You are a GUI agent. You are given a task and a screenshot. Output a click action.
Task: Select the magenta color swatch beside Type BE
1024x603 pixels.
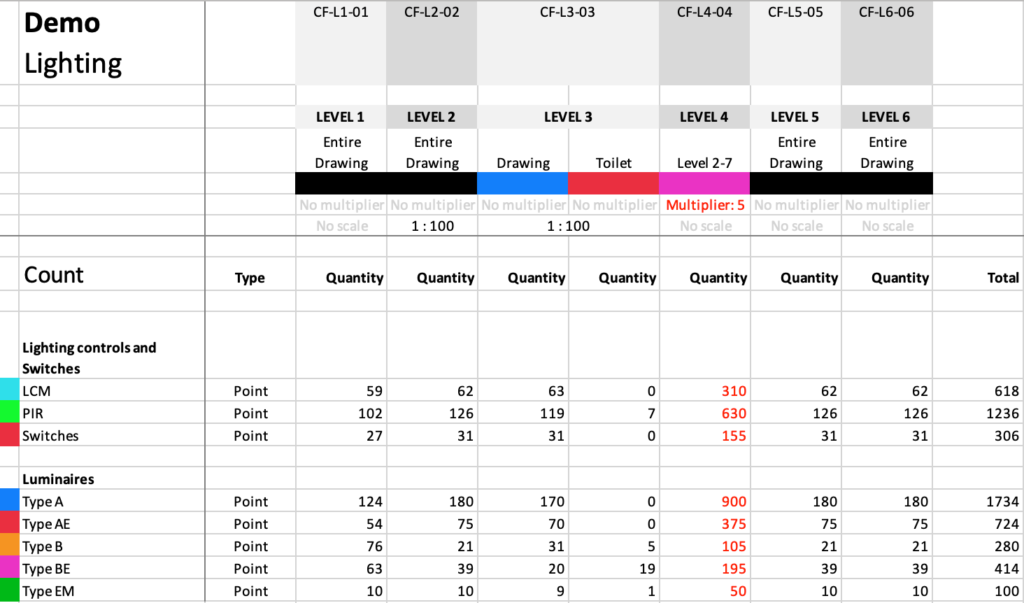7,568
